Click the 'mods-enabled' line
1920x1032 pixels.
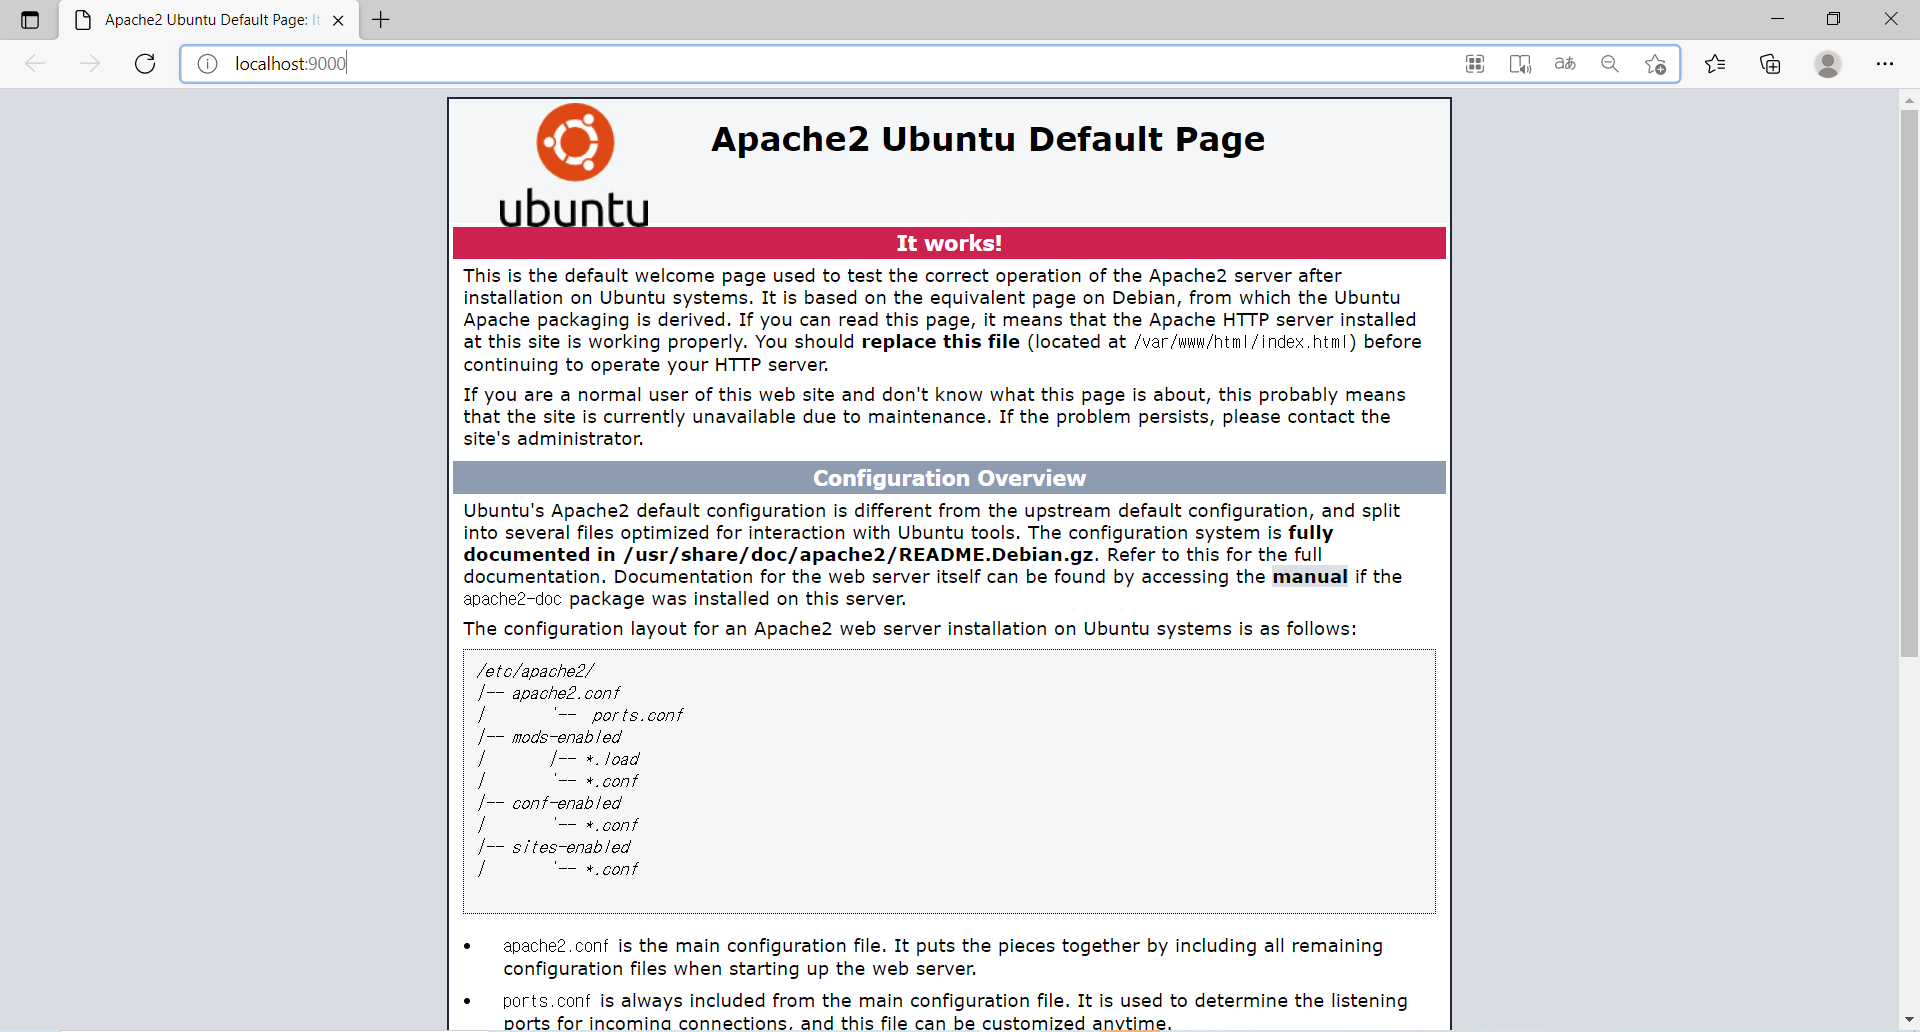click(566, 737)
